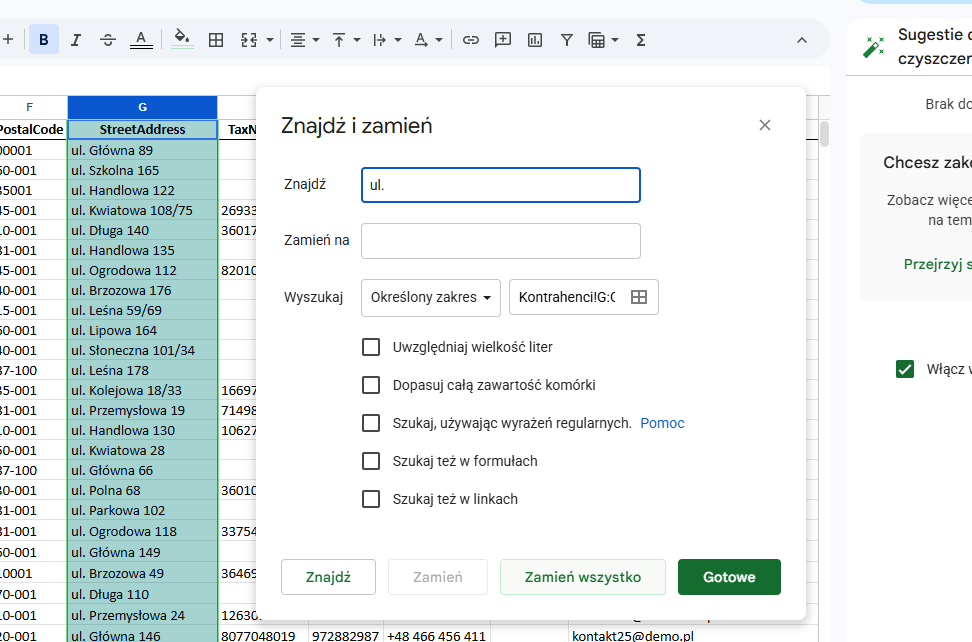The image size is (972, 642).
Task: Click range field Kontrahenci!G:G
Action: tap(567, 297)
